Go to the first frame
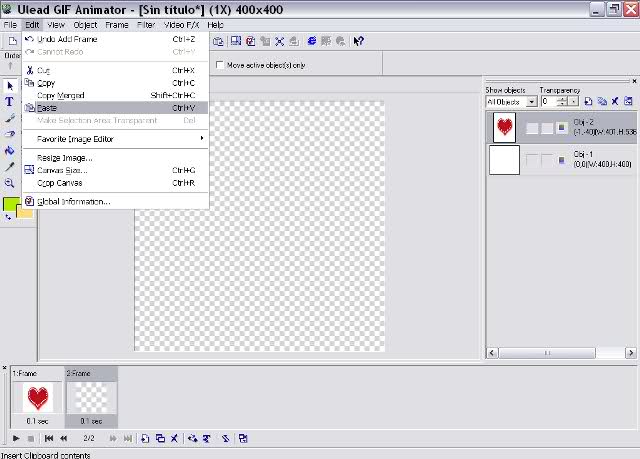This screenshot has height=459, width=640. click(49, 439)
